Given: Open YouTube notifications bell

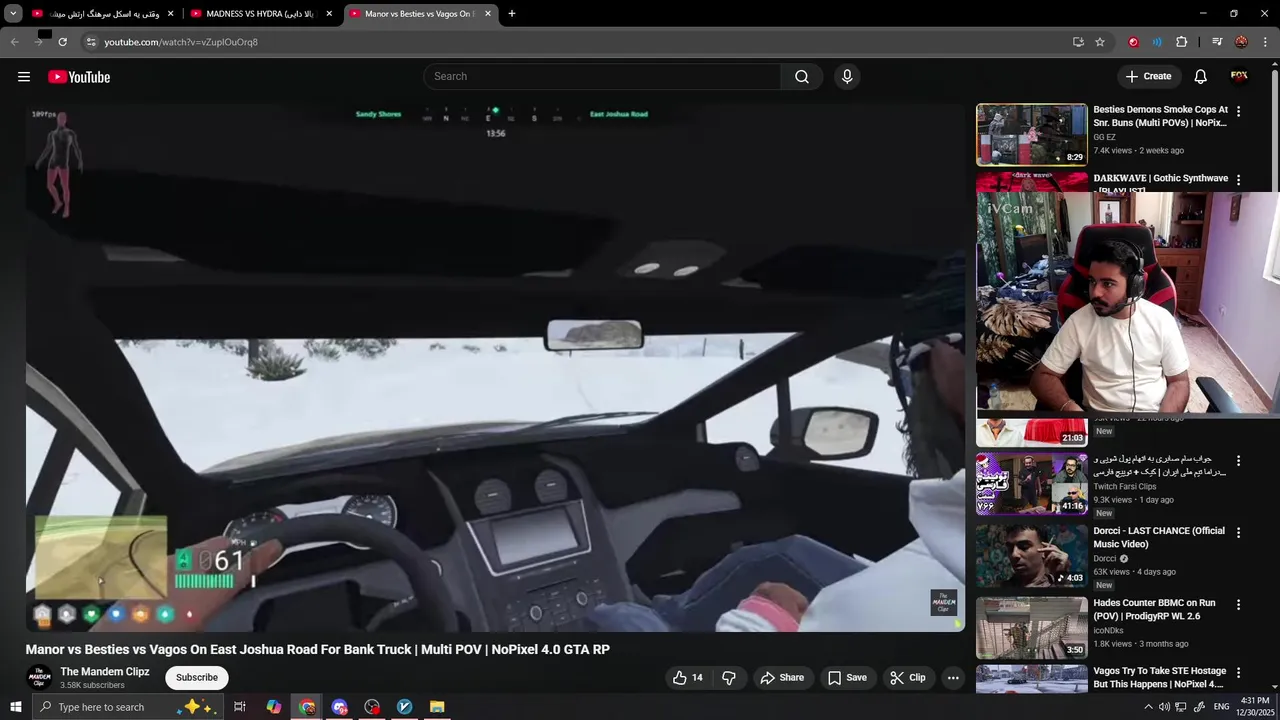Looking at the screenshot, I should click(1200, 77).
